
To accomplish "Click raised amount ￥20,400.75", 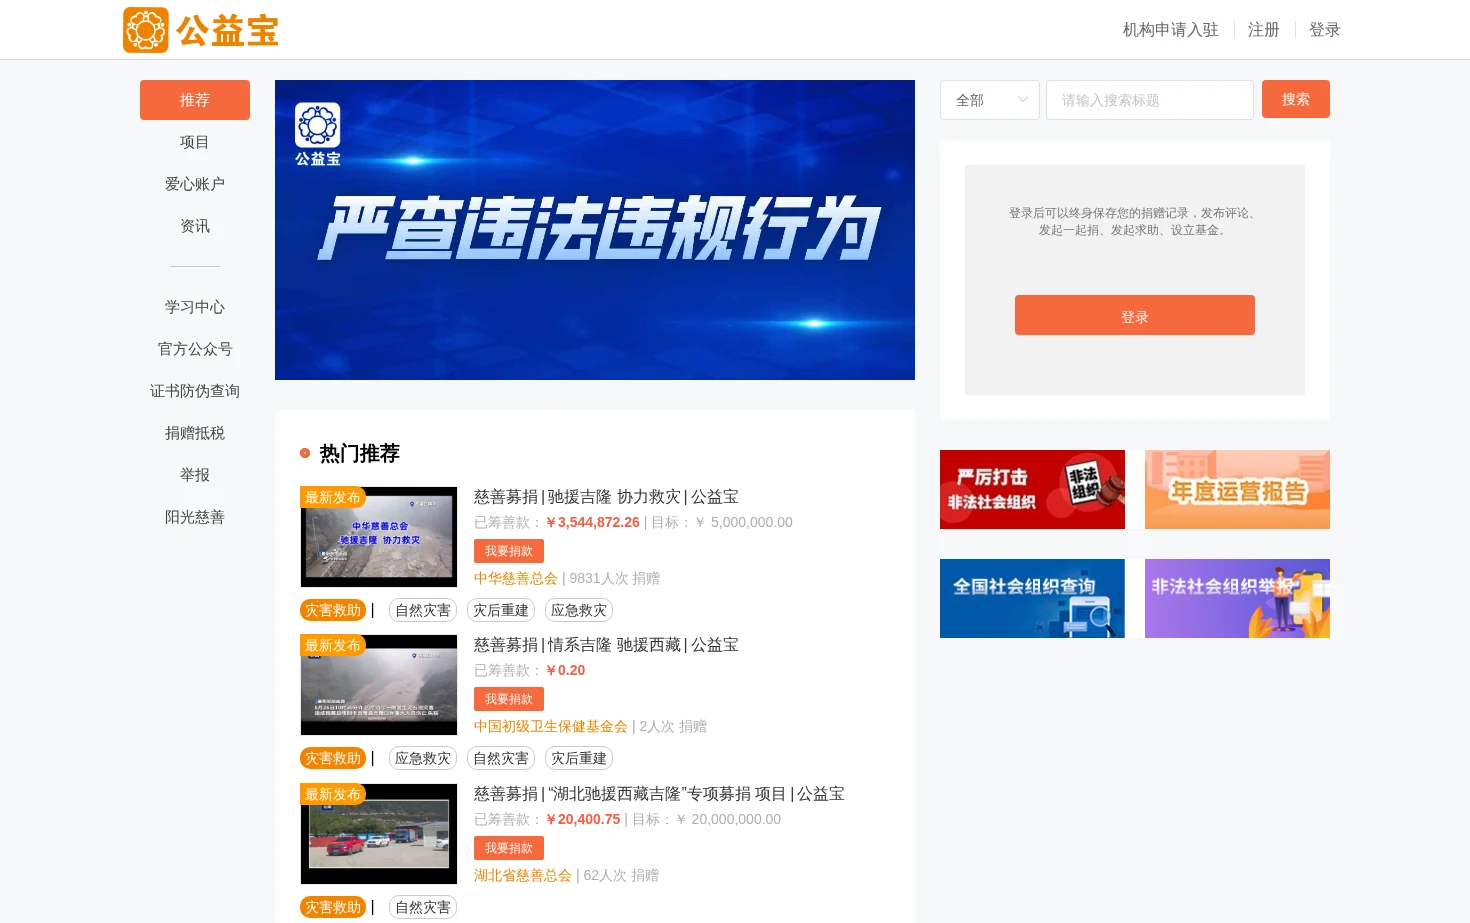I will pos(583,819).
